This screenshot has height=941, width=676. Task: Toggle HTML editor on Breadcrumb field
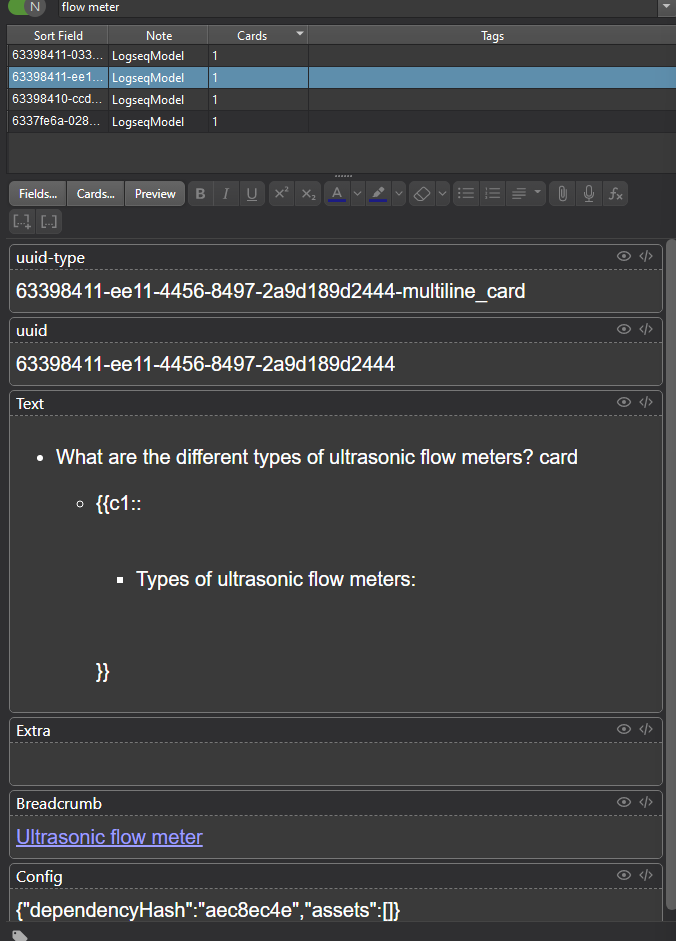[x=646, y=802]
